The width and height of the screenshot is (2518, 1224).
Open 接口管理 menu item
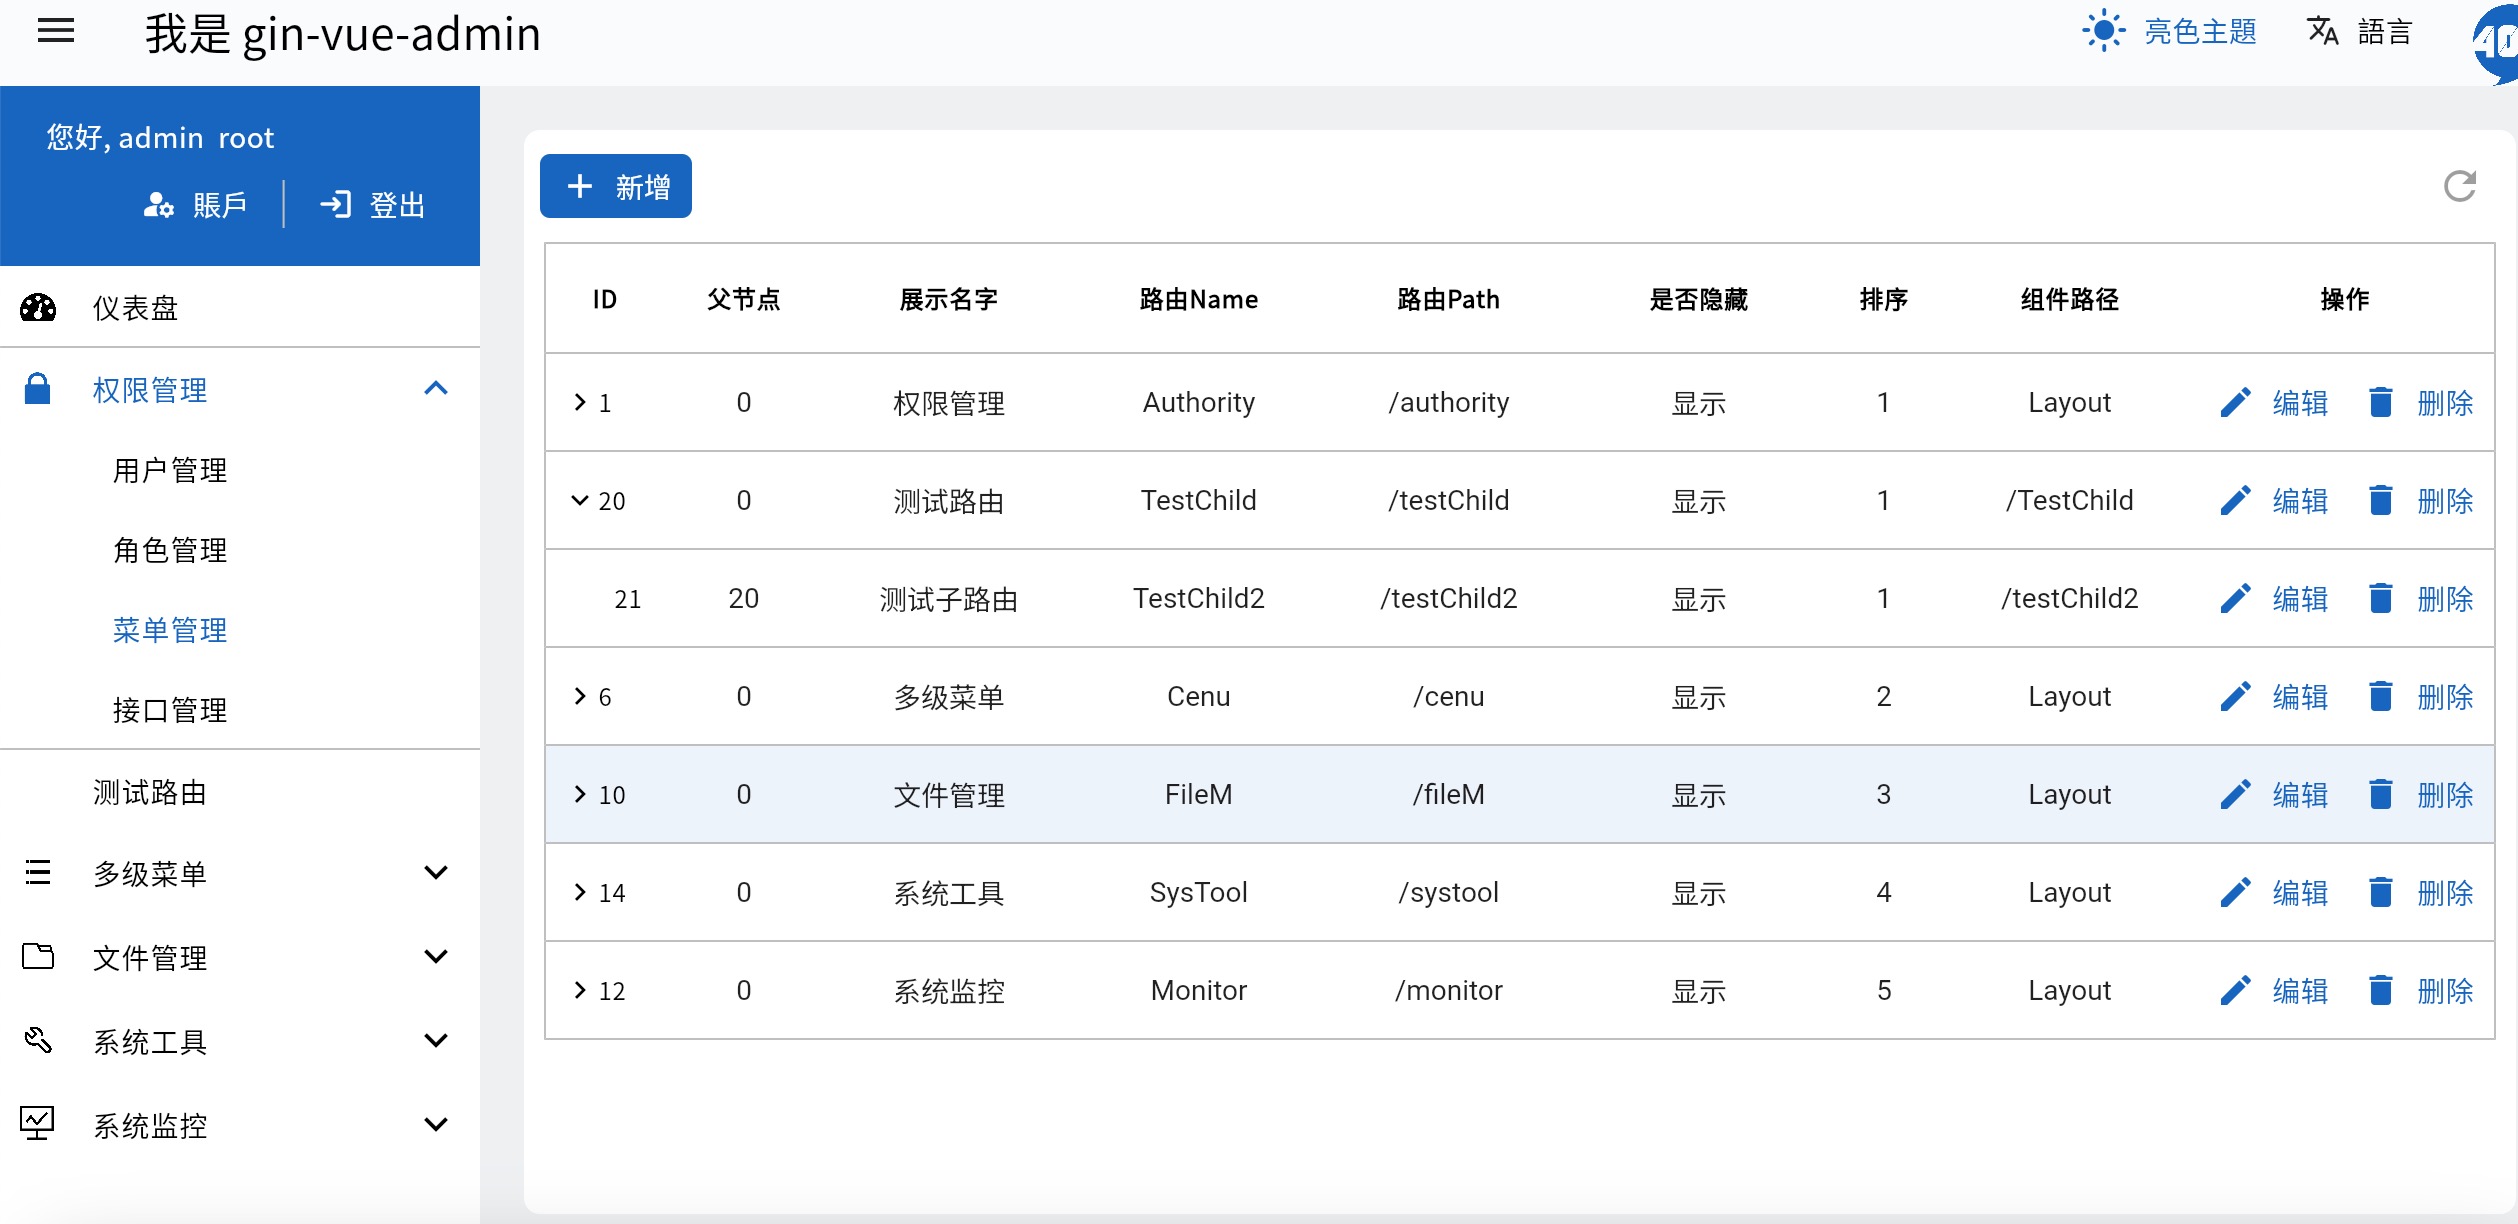tap(170, 710)
